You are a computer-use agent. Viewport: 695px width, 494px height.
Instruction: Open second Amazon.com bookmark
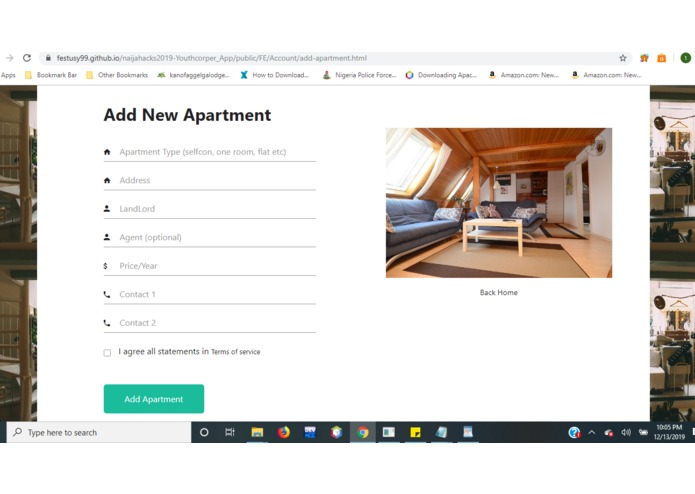(x=607, y=75)
